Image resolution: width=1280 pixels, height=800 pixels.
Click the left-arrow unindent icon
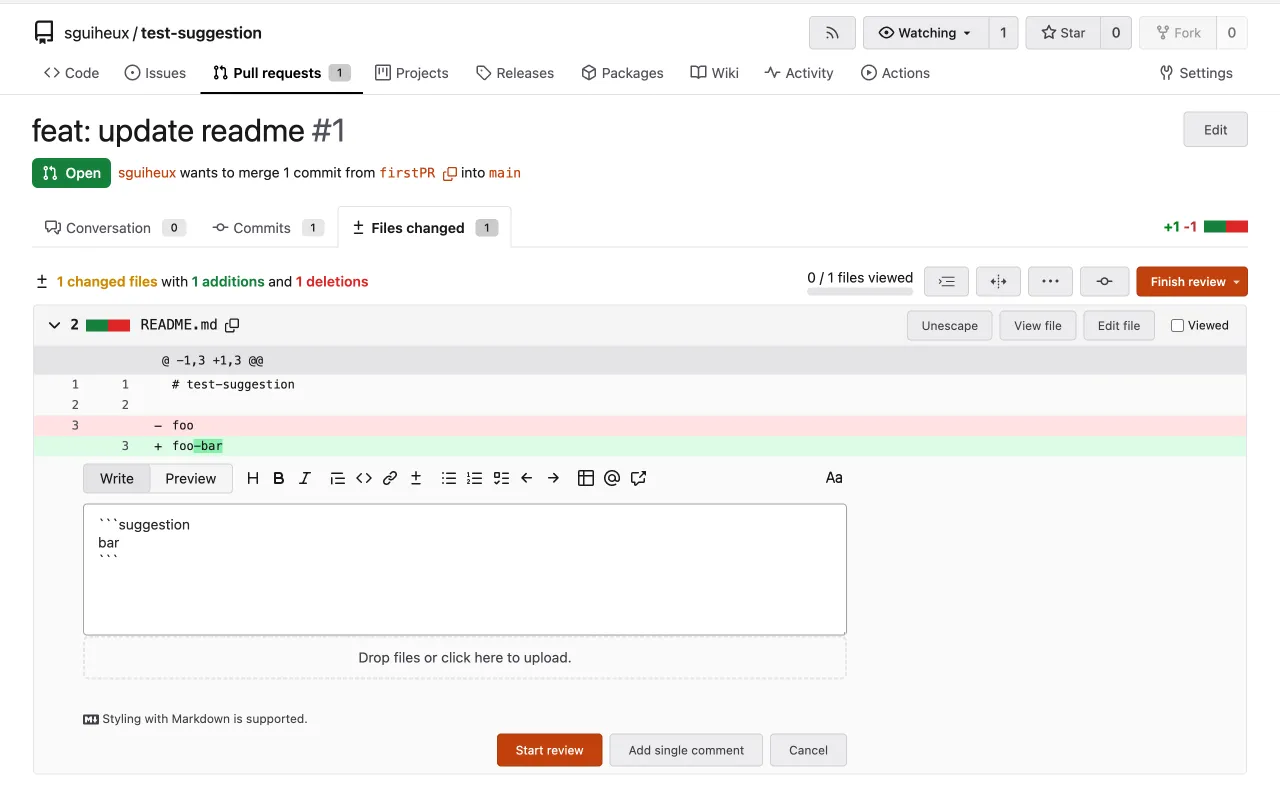tap(527, 478)
